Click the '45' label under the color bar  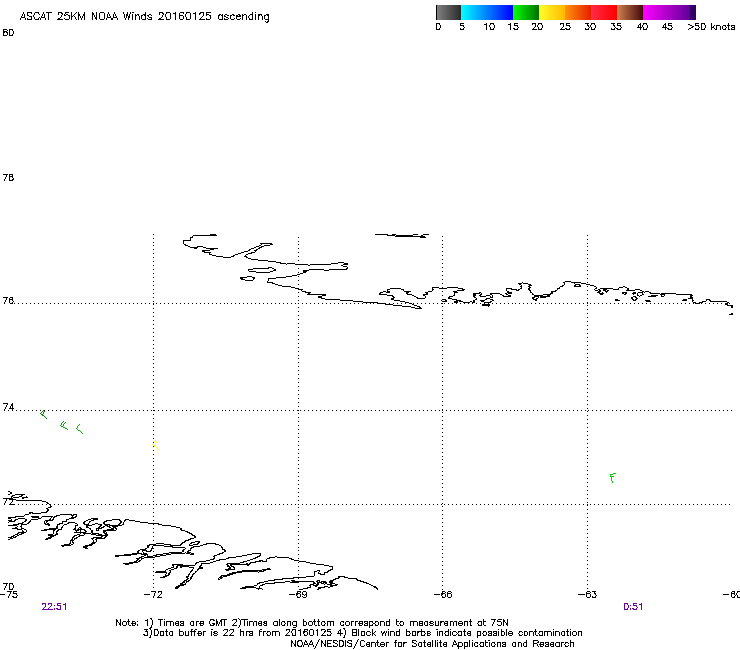pyautogui.click(x=667, y=27)
